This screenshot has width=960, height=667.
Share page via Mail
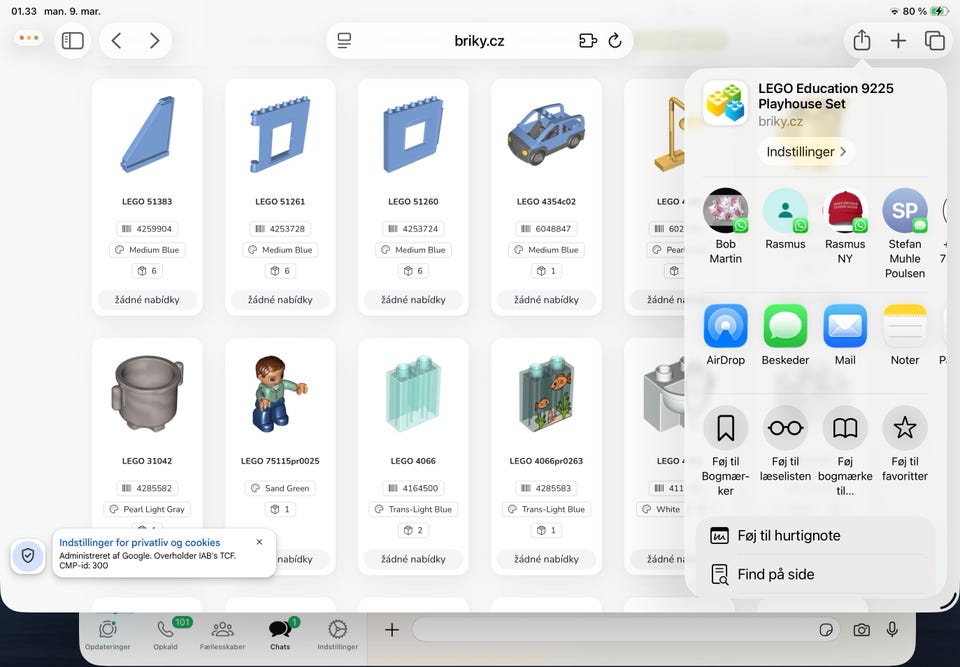(845, 334)
